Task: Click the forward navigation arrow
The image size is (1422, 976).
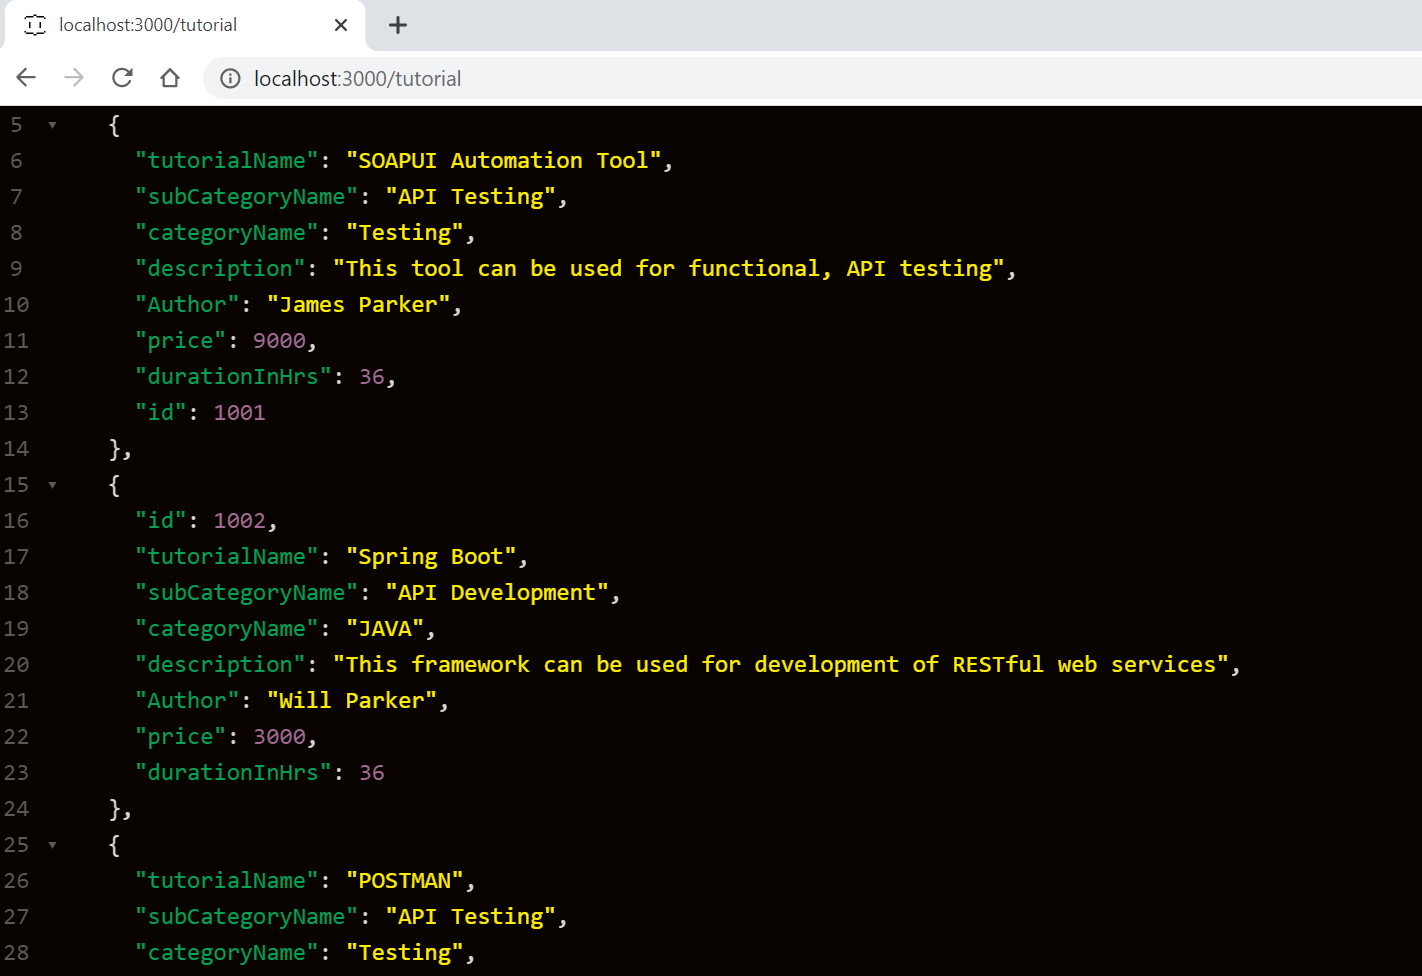Action: (73, 77)
